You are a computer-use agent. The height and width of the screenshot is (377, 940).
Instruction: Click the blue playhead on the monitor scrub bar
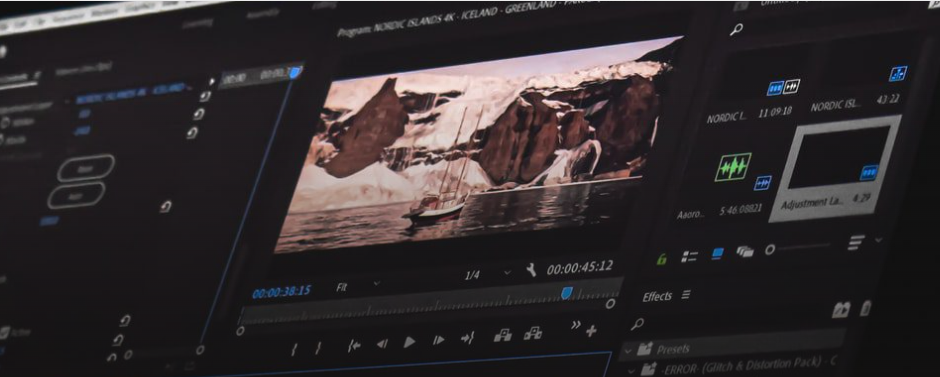click(x=567, y=293)
